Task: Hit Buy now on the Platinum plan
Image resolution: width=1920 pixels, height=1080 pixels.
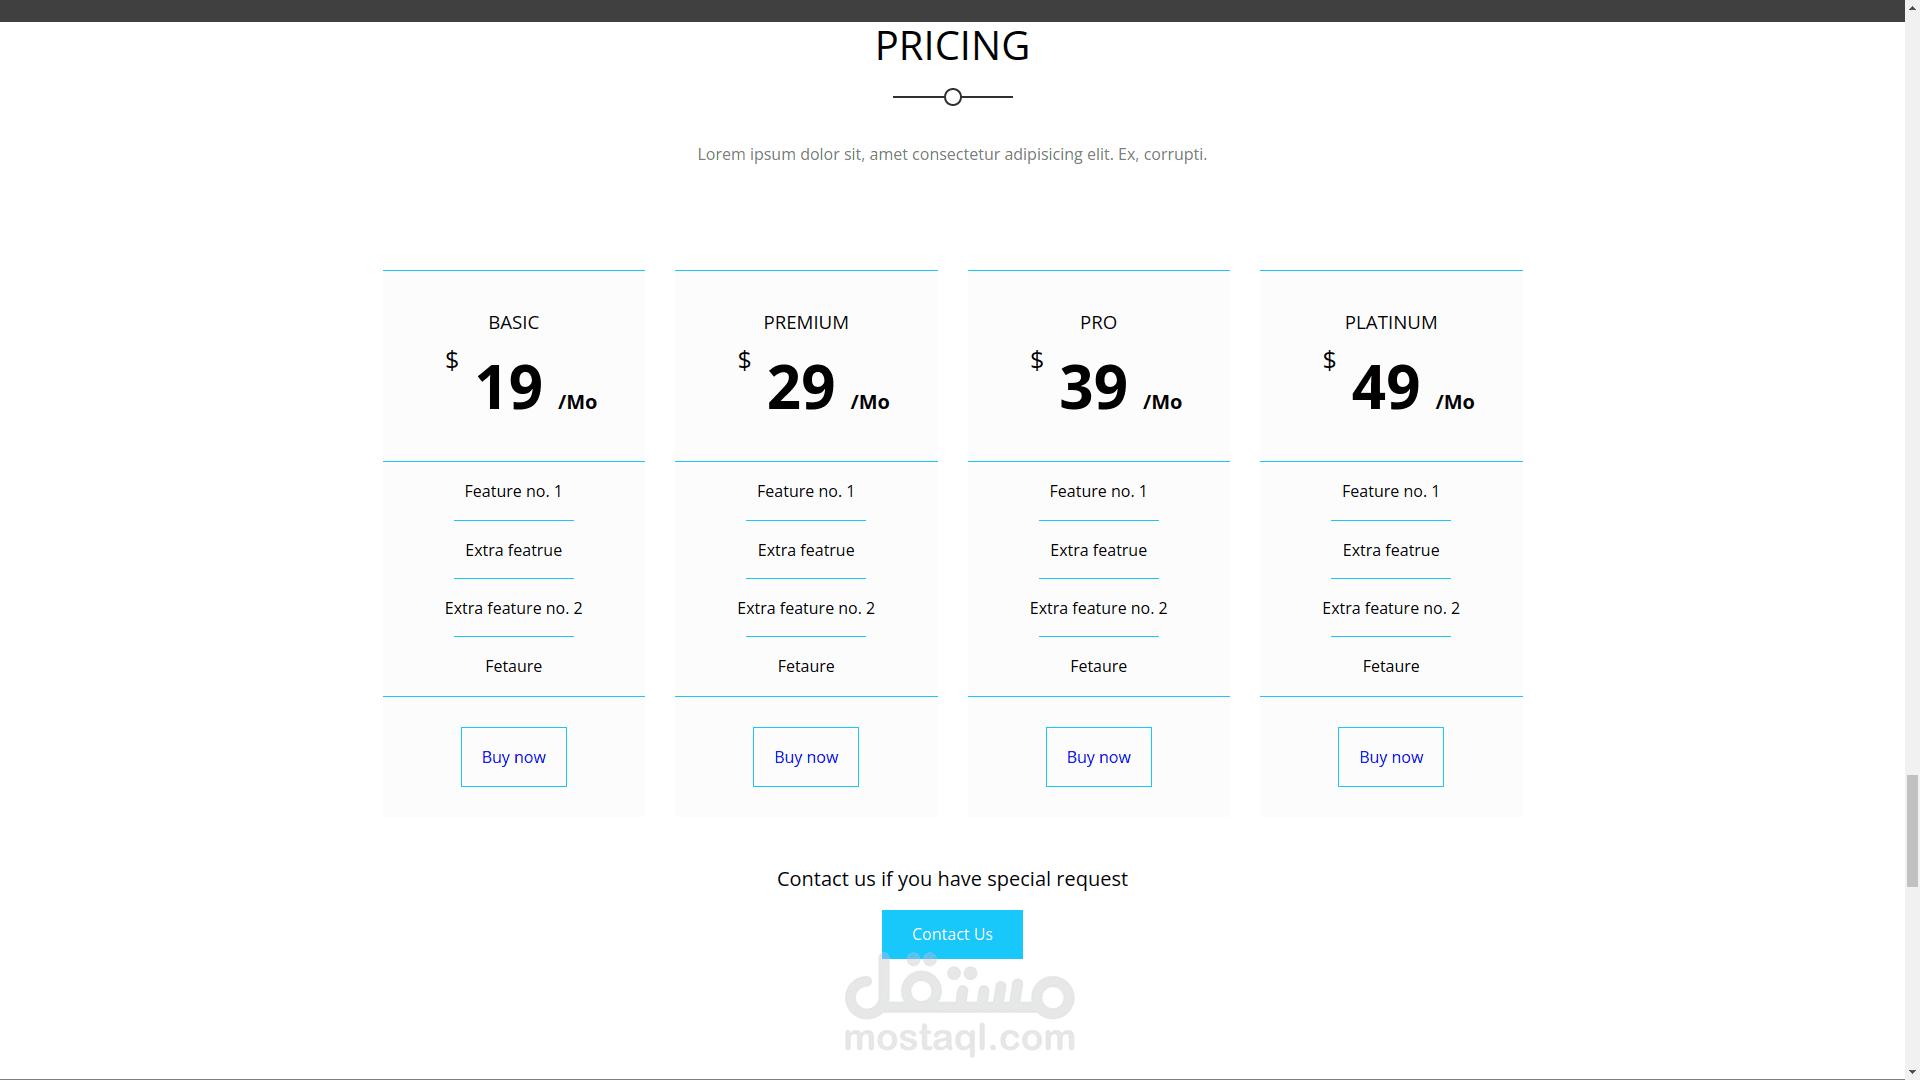Action: (1390, 757)
